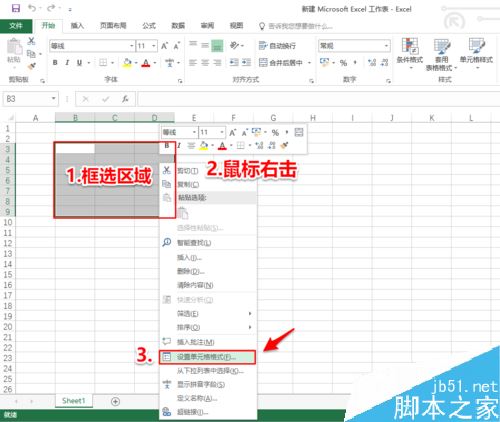
Task: Toggle Italic in the ribbon font group
Action: coord(67,62)
